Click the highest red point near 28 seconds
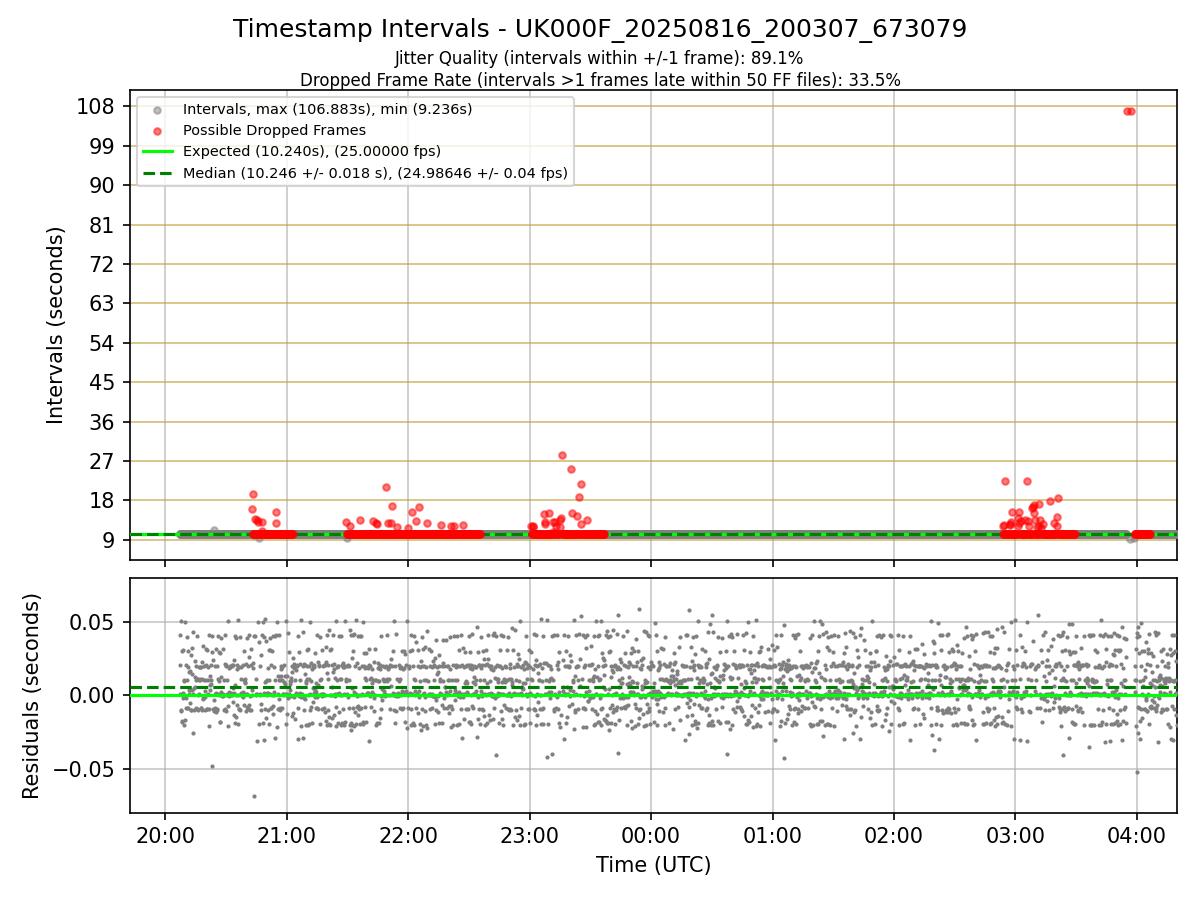This screenshot has width=1200, height=900. pos(562,455)
